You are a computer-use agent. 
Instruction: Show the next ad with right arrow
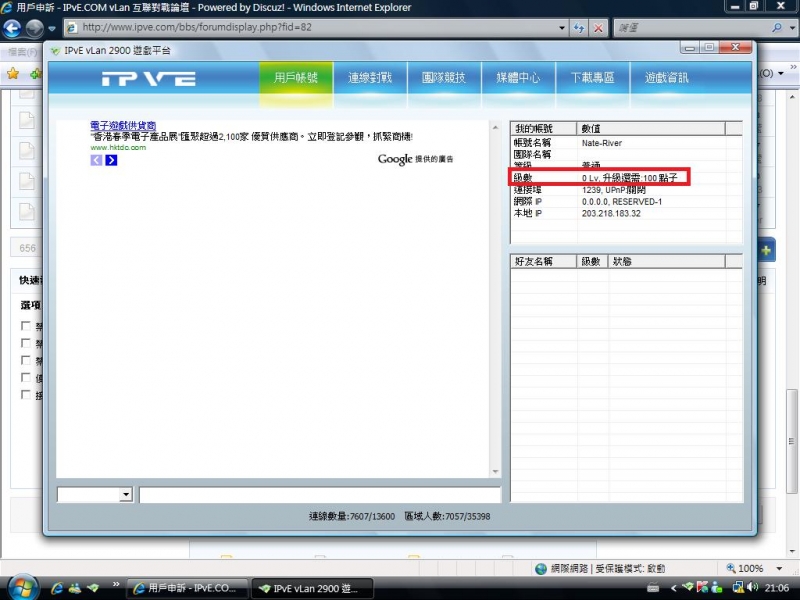[x=111, y=160]
